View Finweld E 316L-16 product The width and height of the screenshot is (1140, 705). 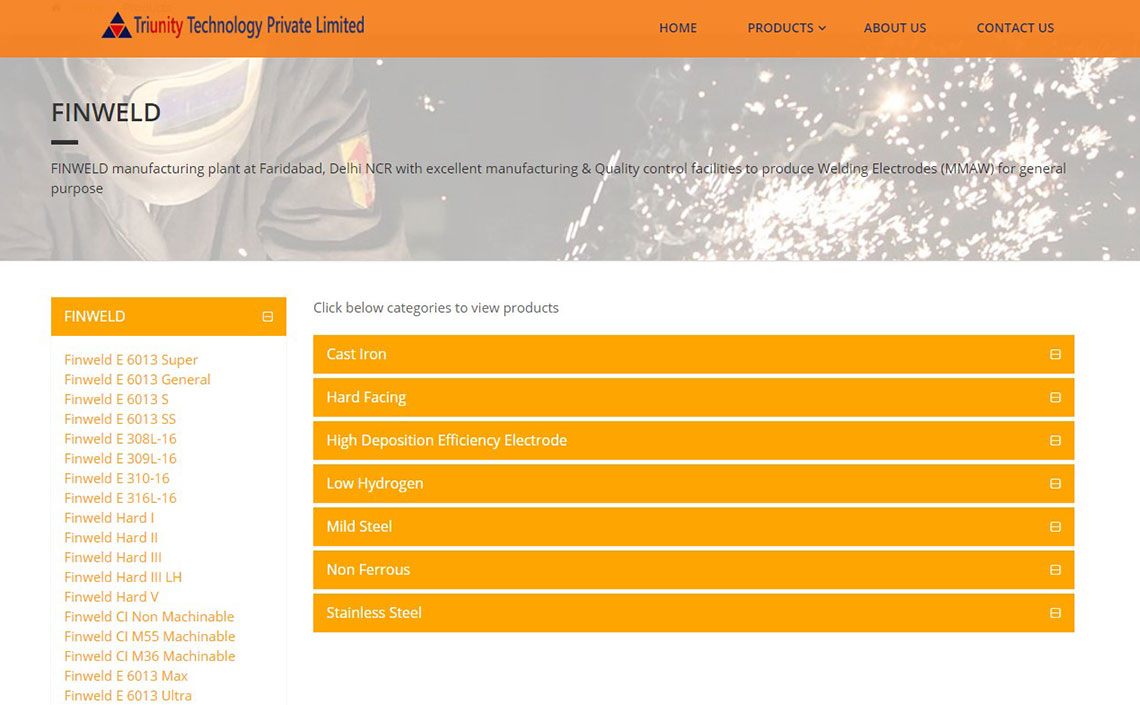tap(120, 498)
